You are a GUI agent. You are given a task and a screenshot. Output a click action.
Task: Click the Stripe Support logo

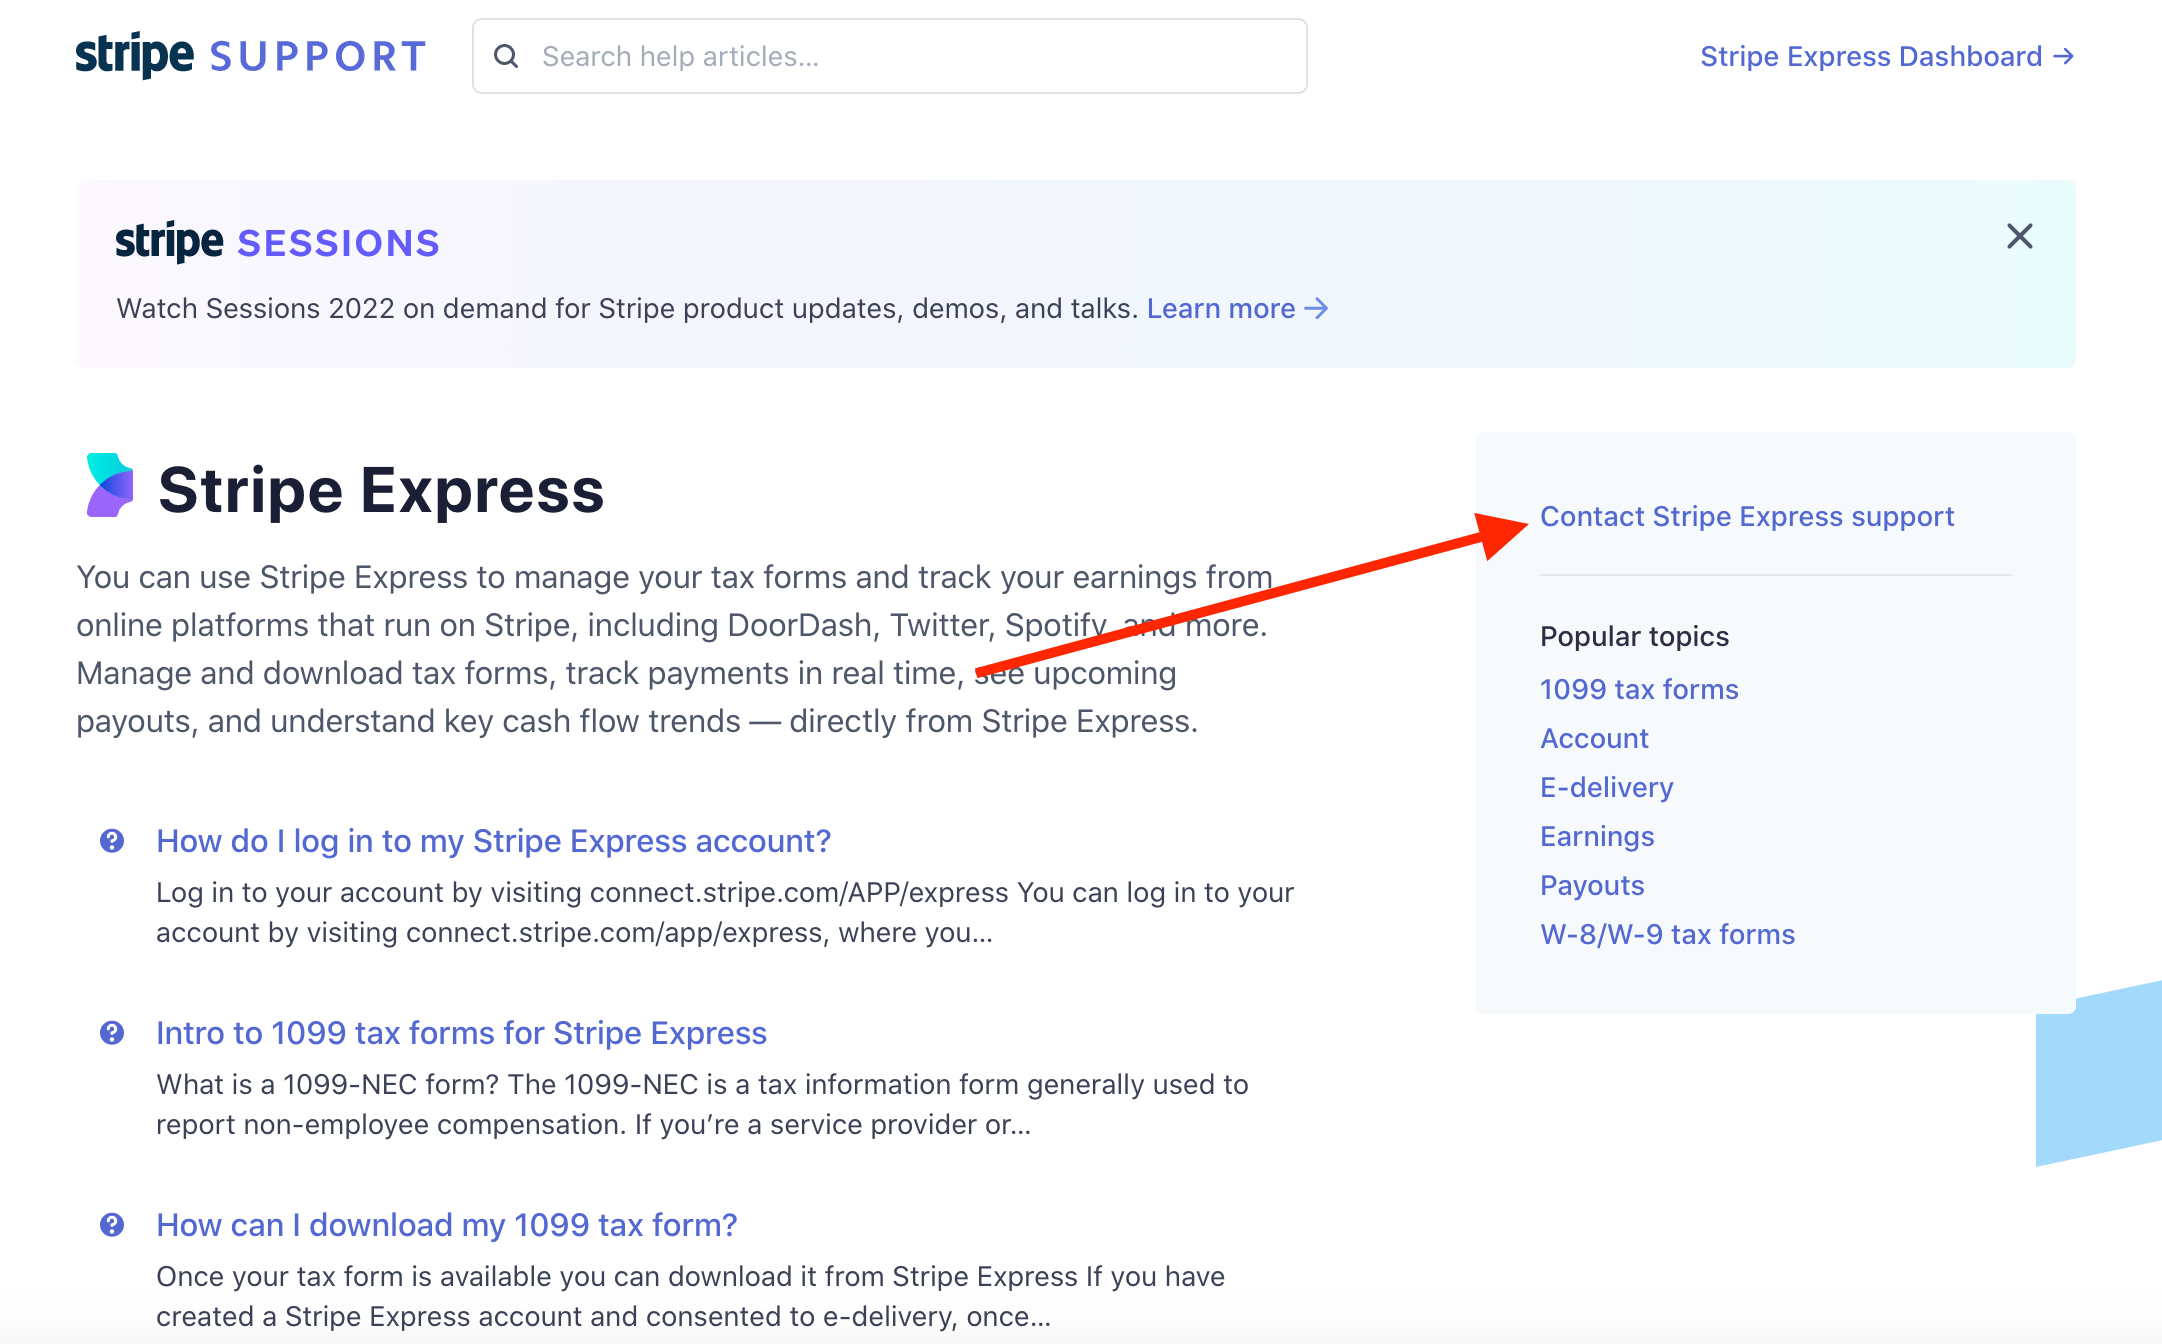251,56
